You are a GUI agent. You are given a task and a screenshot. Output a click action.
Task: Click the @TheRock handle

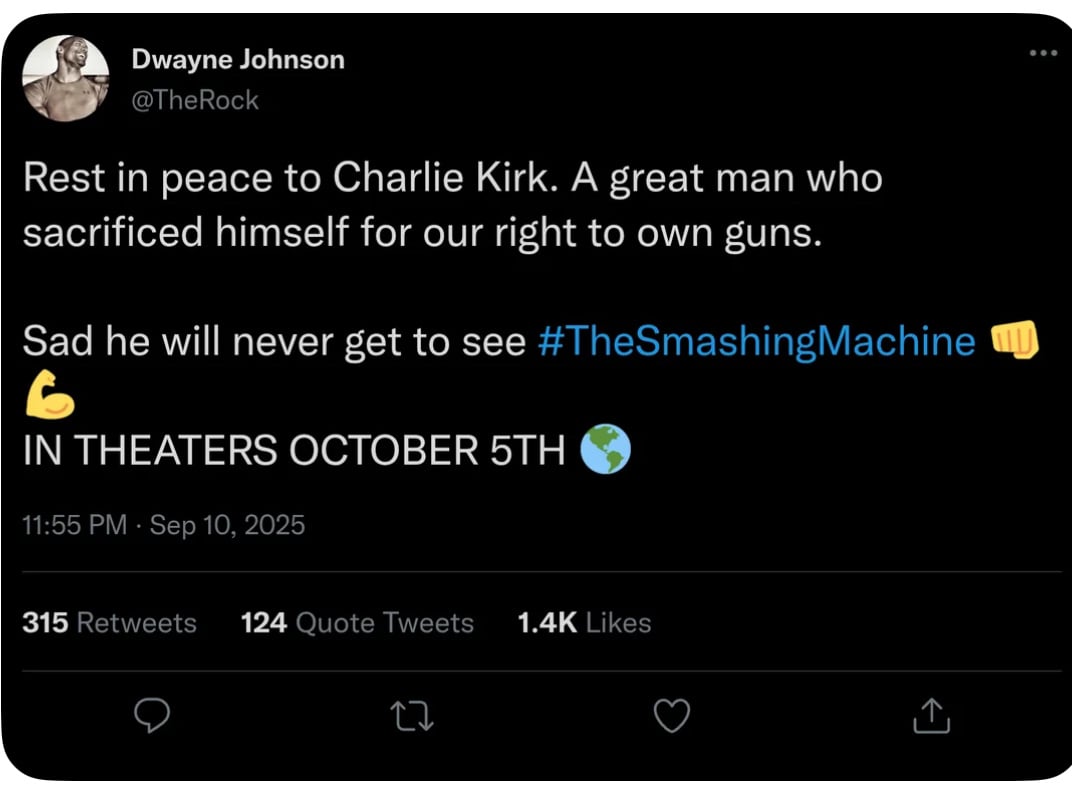(195, 100)
